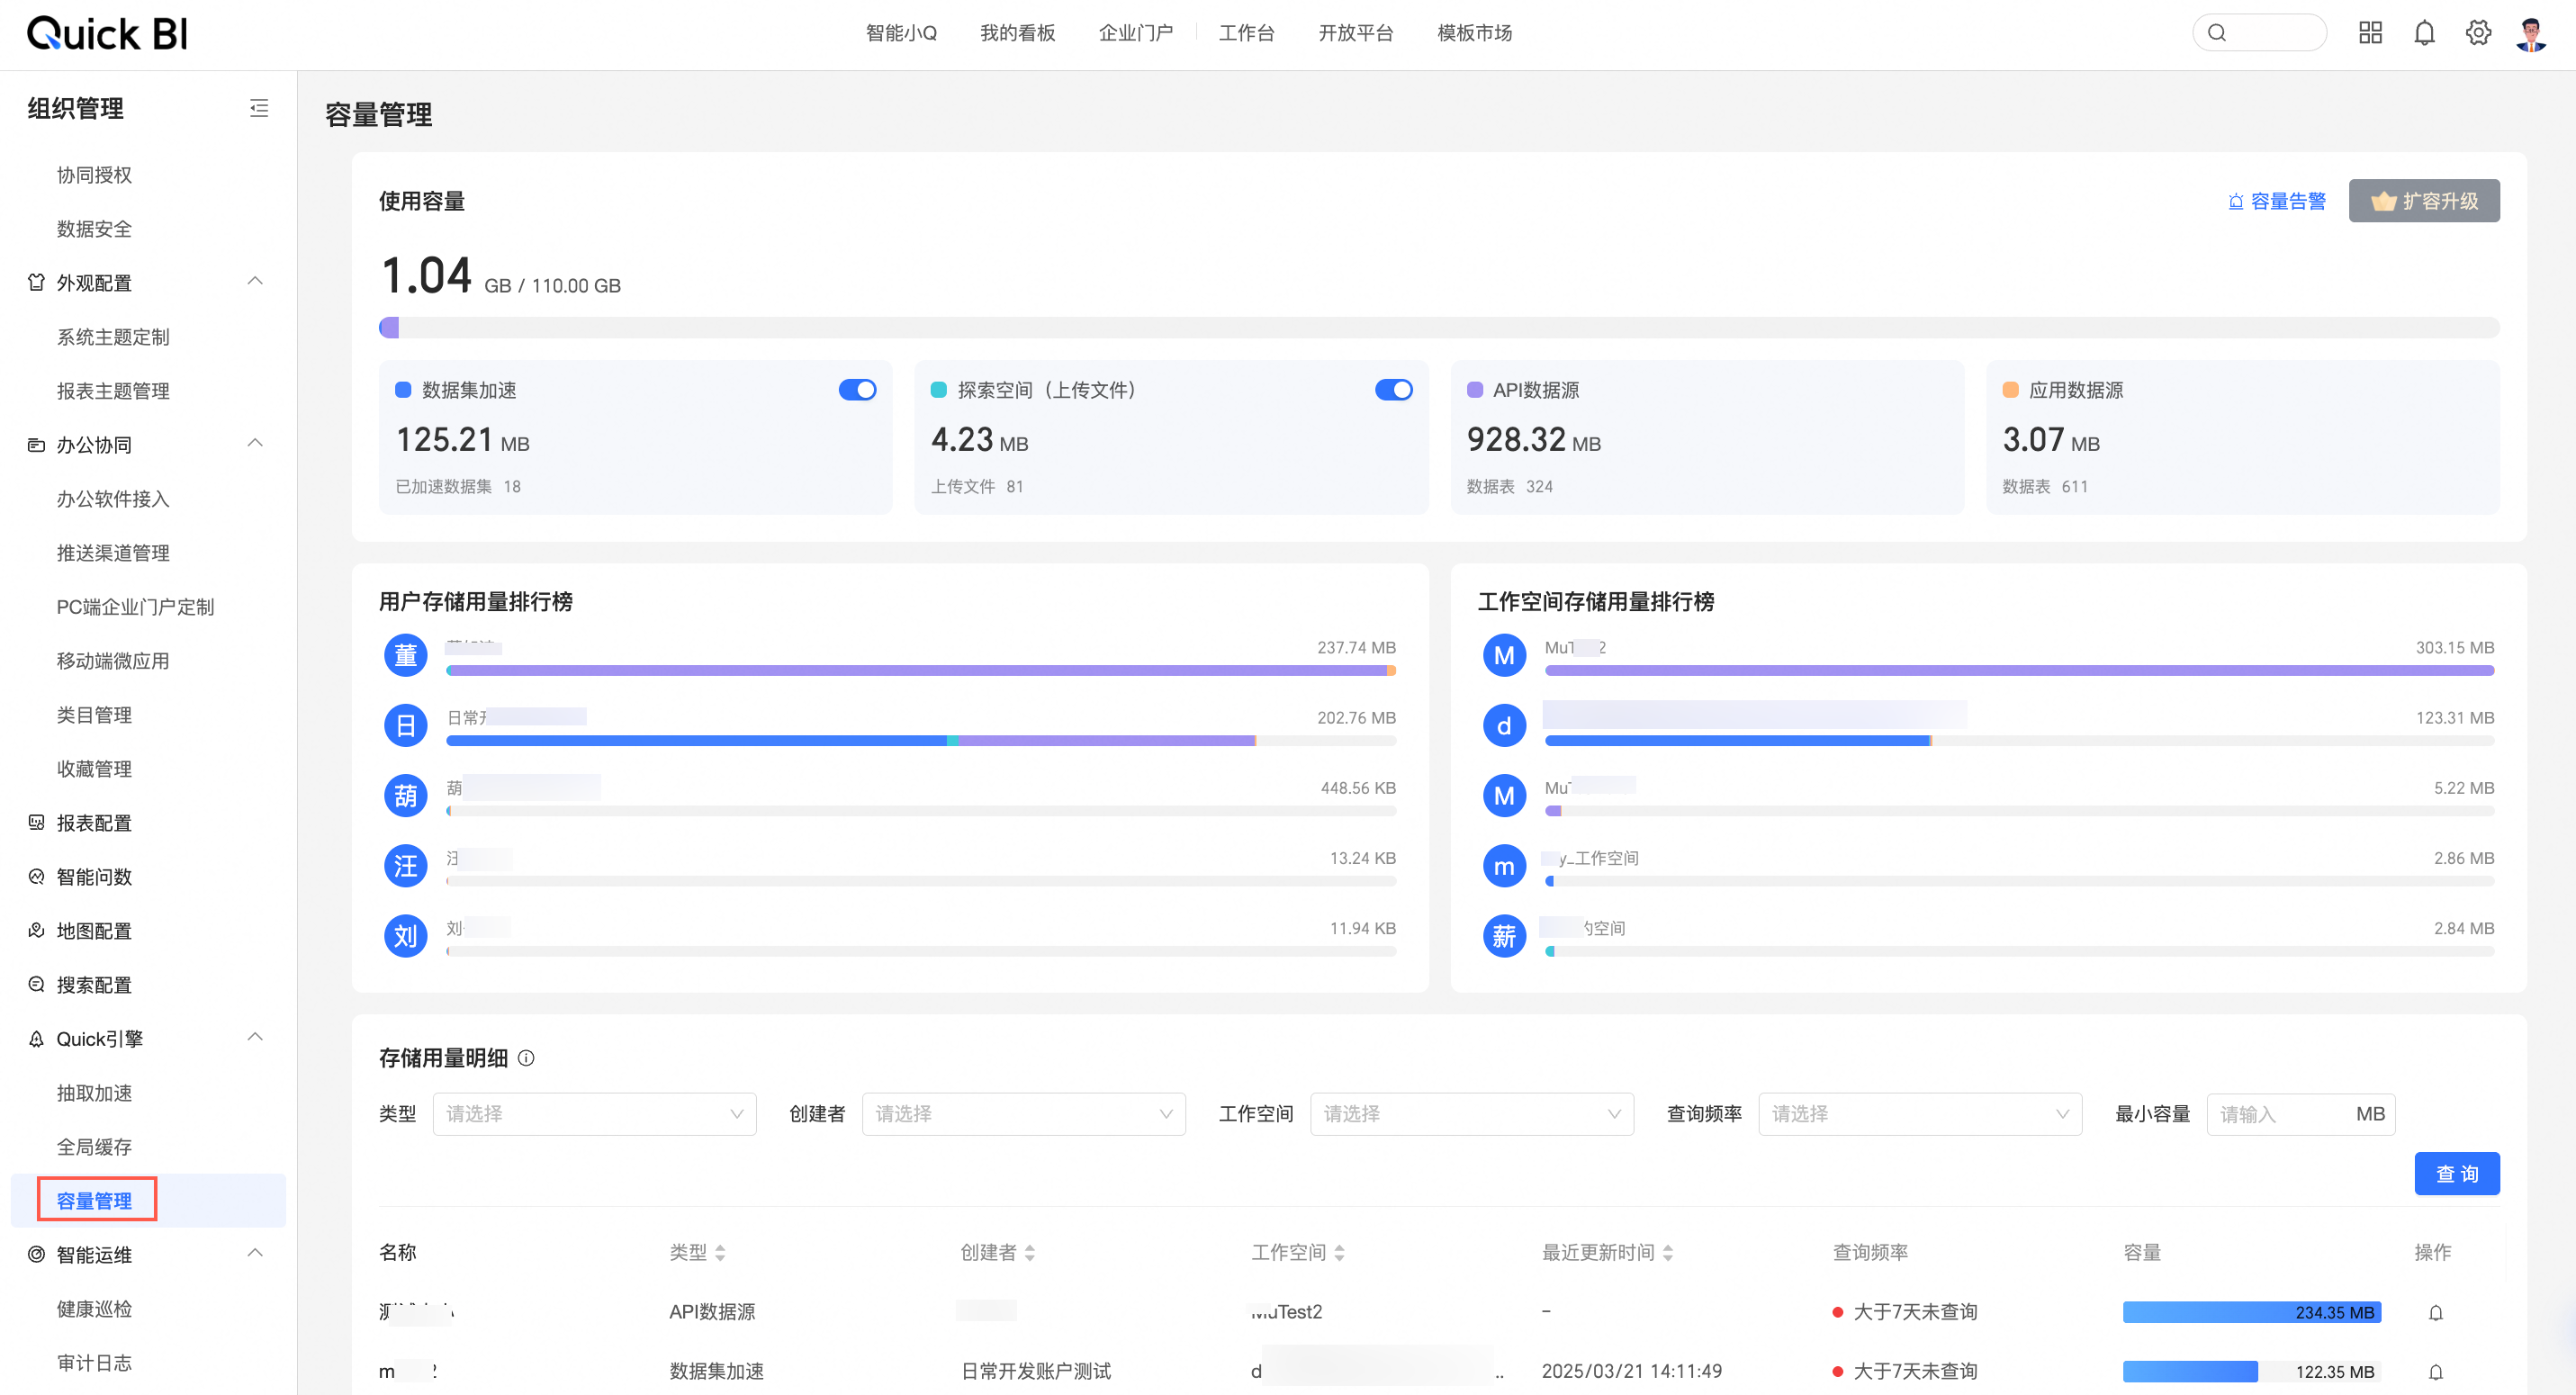Sort by 创建者 column sort icon

(x=1030, y=1253)
